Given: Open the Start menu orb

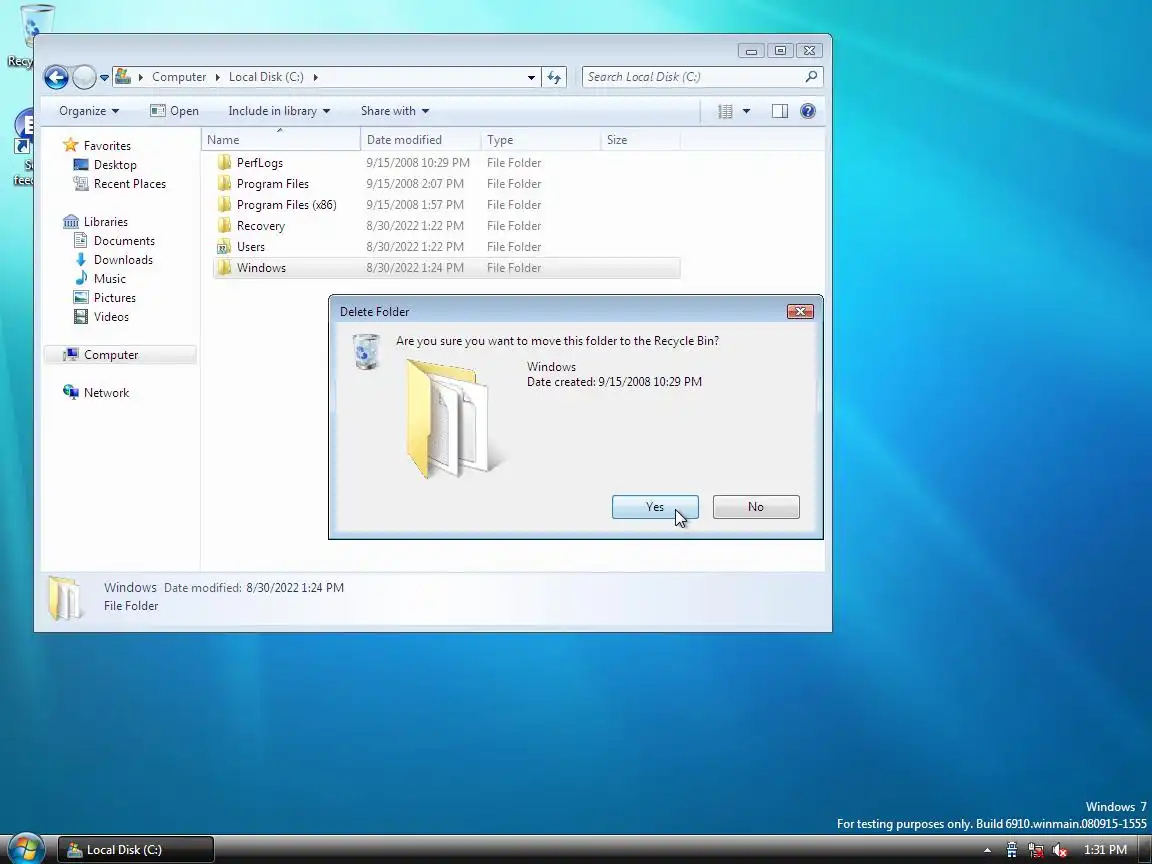Looking at the screenshot, I should click(x=26, y=849).
